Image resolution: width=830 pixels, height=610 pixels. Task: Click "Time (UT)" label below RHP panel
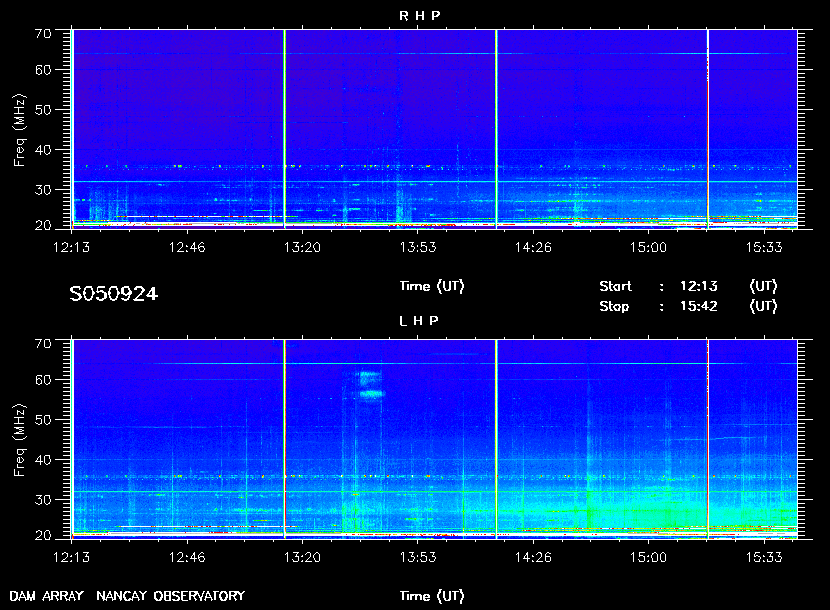[x=432, y=286]
